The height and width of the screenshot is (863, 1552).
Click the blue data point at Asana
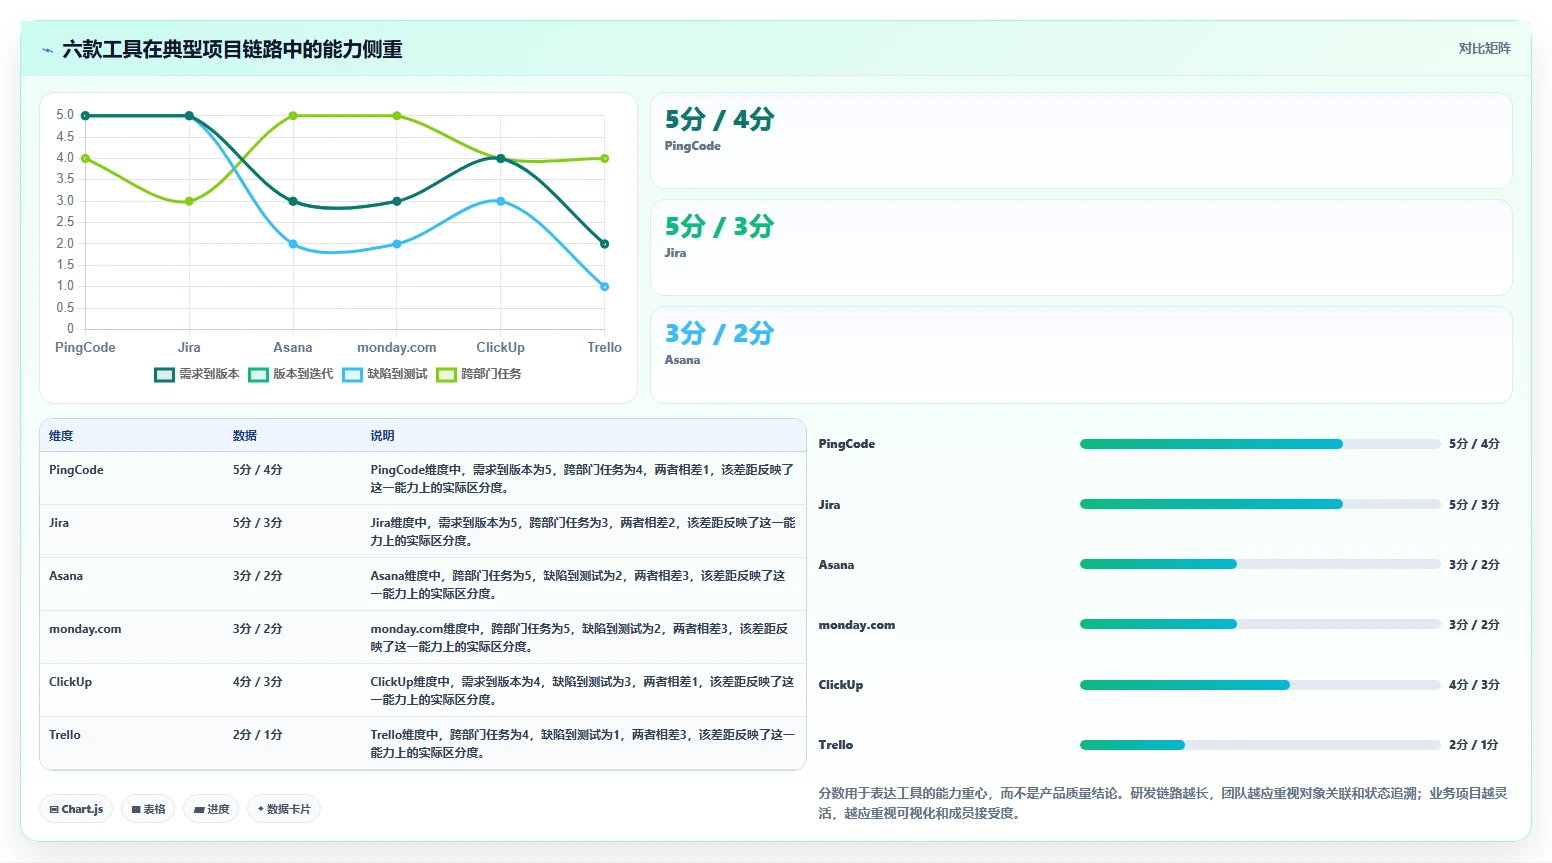pos(293,244)
